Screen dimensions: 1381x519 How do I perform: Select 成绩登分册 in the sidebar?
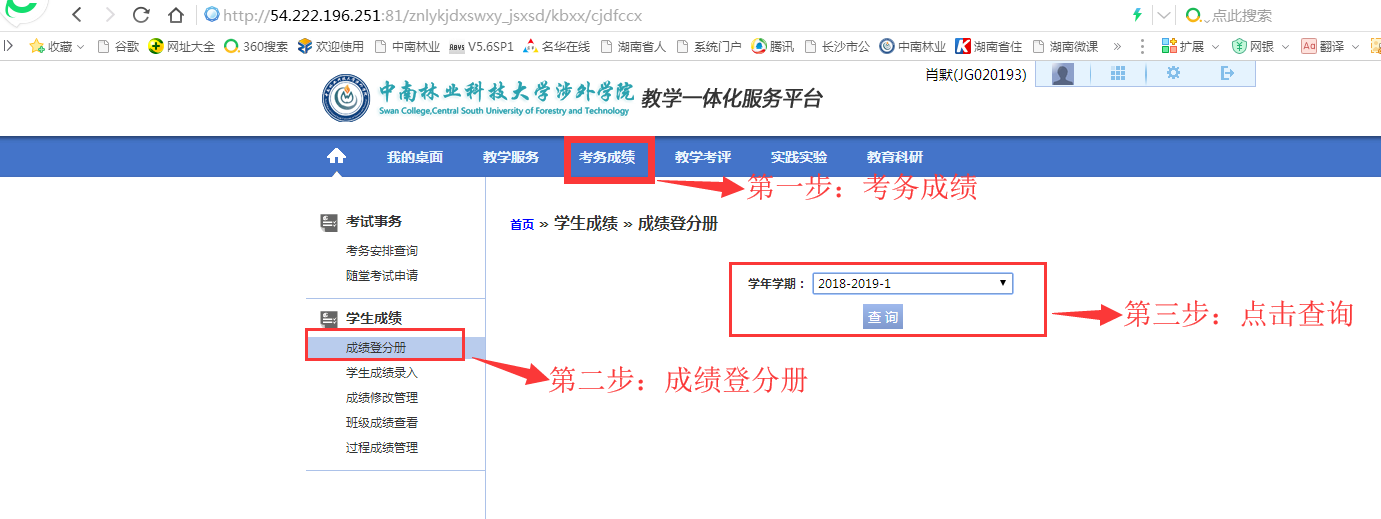click(376, 348)
